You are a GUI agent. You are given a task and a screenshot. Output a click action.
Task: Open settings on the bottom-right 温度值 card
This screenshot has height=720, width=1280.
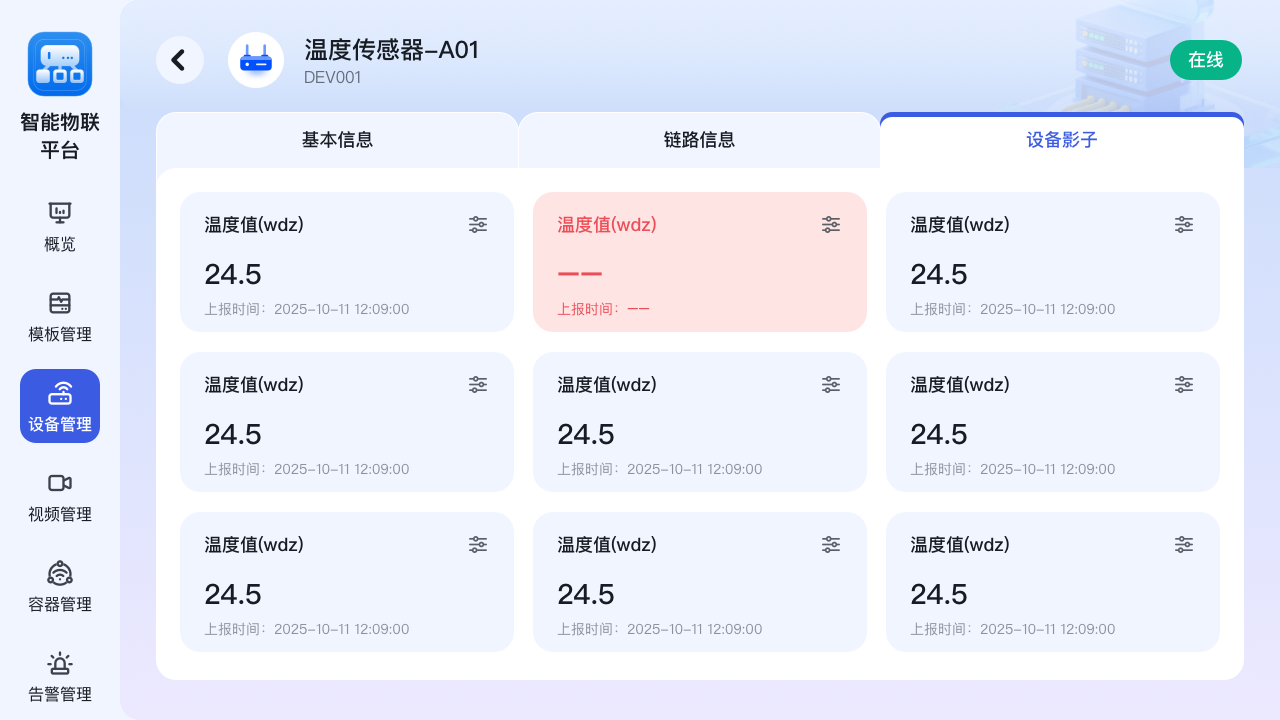coord(1184,544)
